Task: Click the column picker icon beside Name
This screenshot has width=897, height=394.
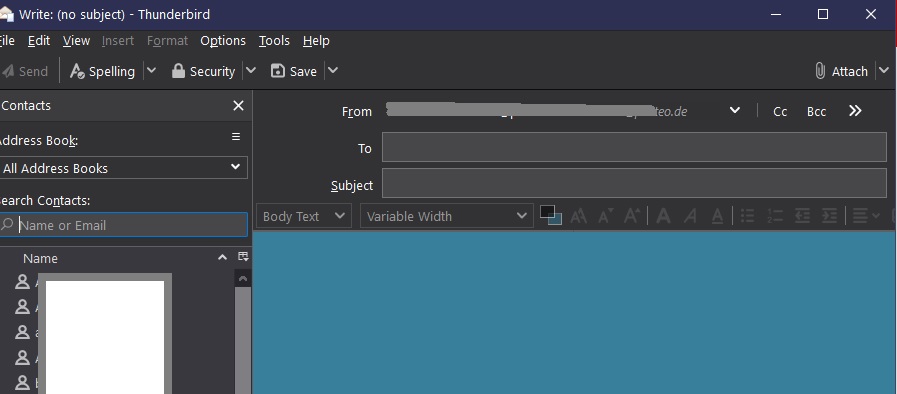Action: 243,257
